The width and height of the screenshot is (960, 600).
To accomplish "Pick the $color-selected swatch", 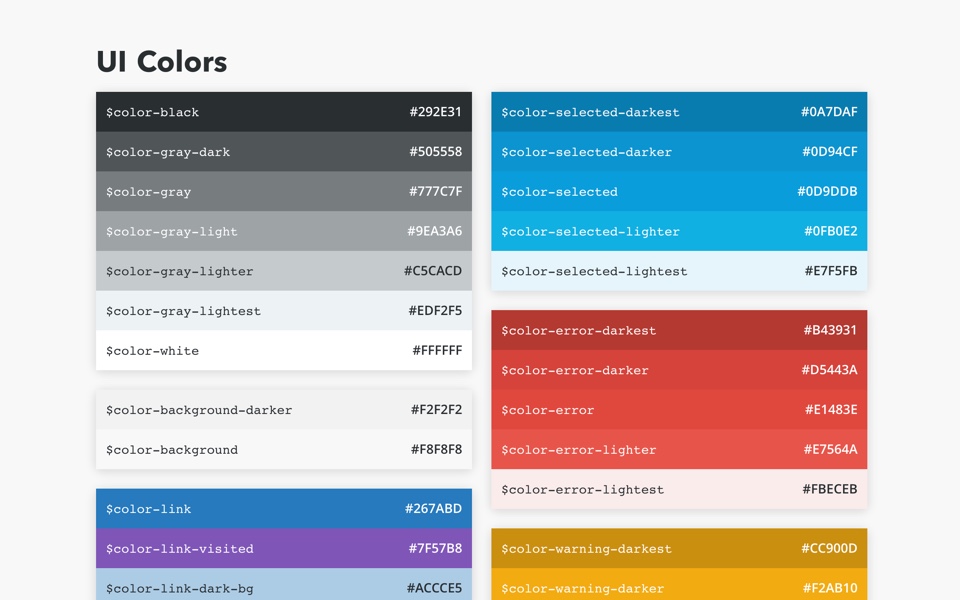I will tap(679, 192).
